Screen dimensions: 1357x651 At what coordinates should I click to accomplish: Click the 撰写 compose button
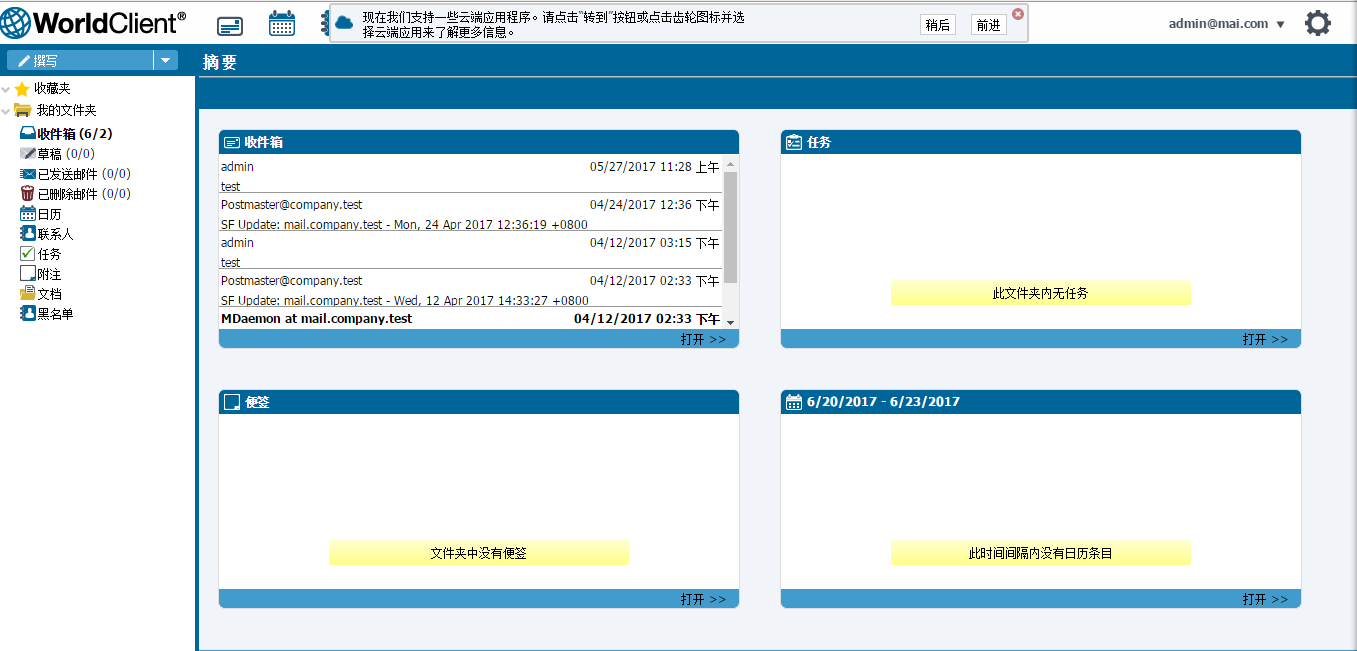point(80,61)
